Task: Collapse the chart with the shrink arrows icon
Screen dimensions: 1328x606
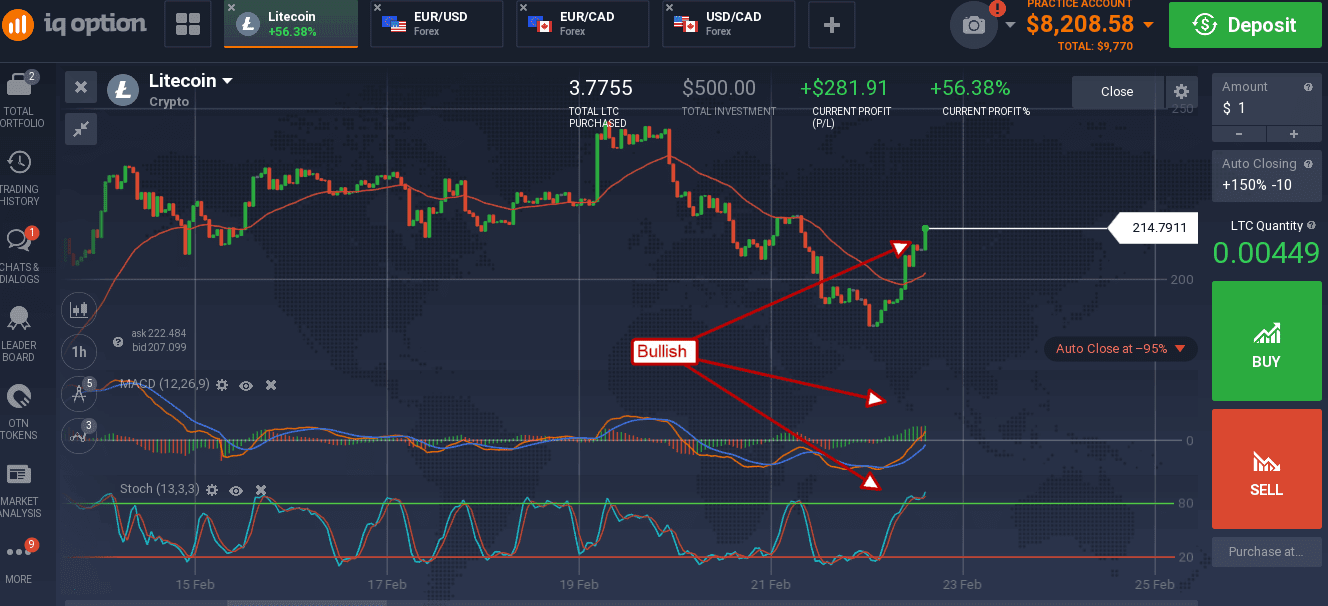Action: pos(81,128)
